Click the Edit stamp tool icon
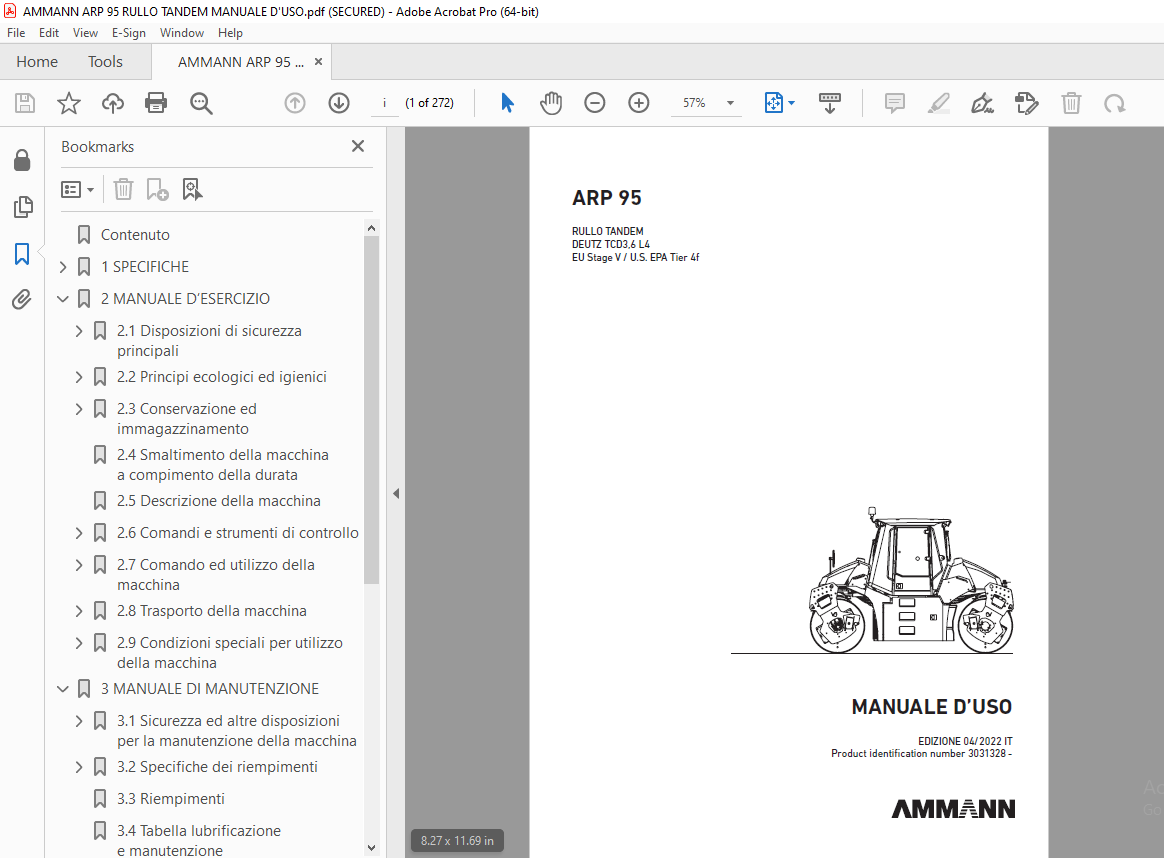 click(1026, 103)
